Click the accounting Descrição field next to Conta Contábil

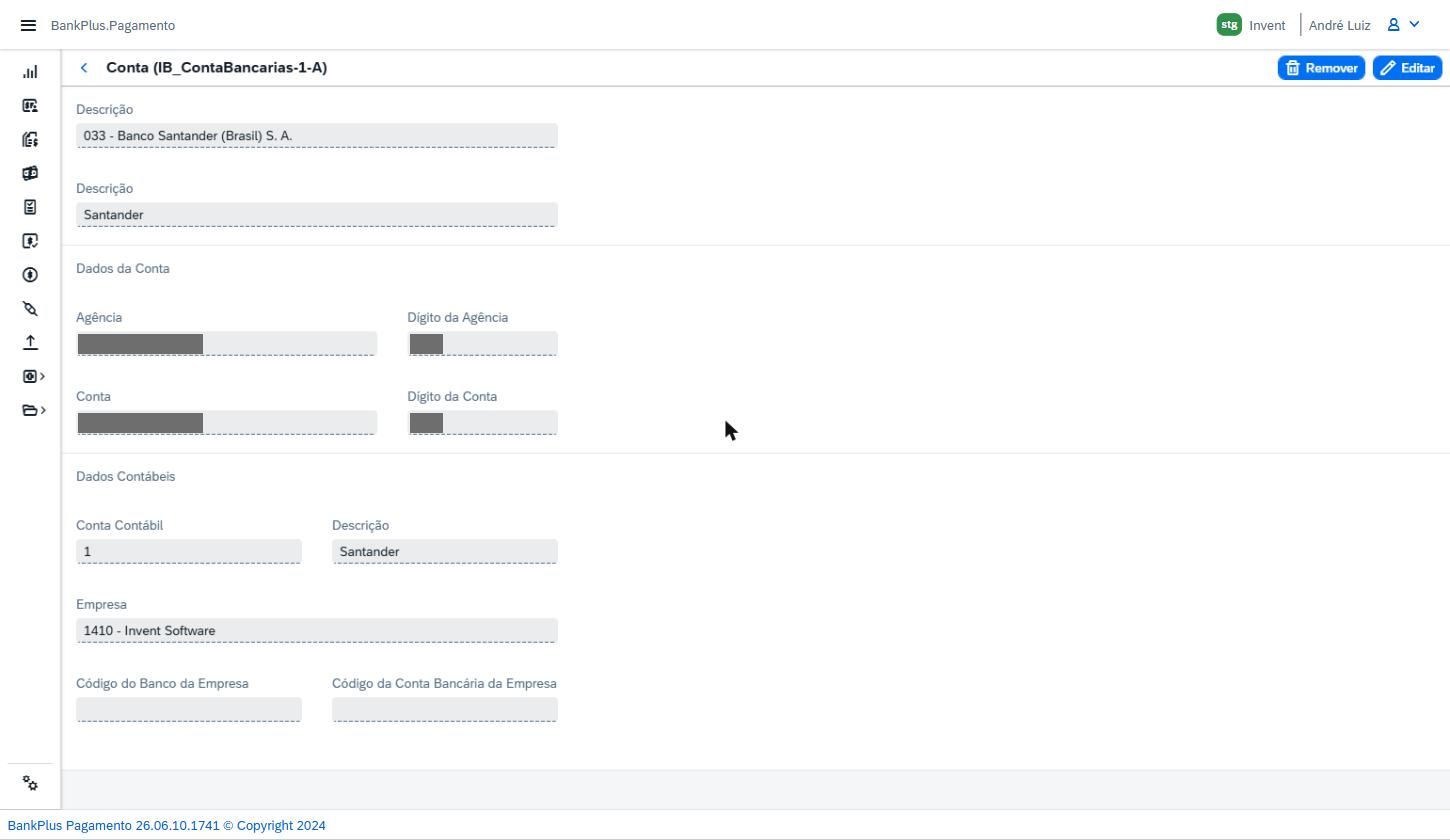pos(445,552)
